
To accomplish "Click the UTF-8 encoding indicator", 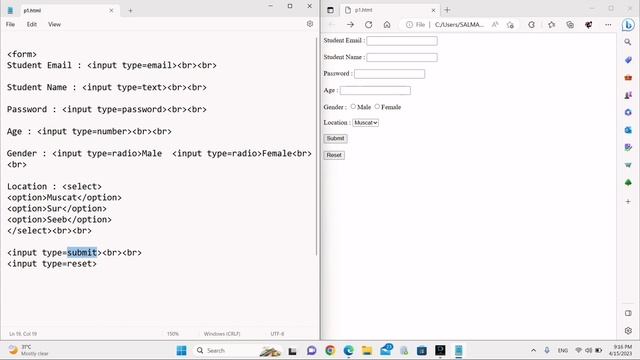I will click(277, 334).
